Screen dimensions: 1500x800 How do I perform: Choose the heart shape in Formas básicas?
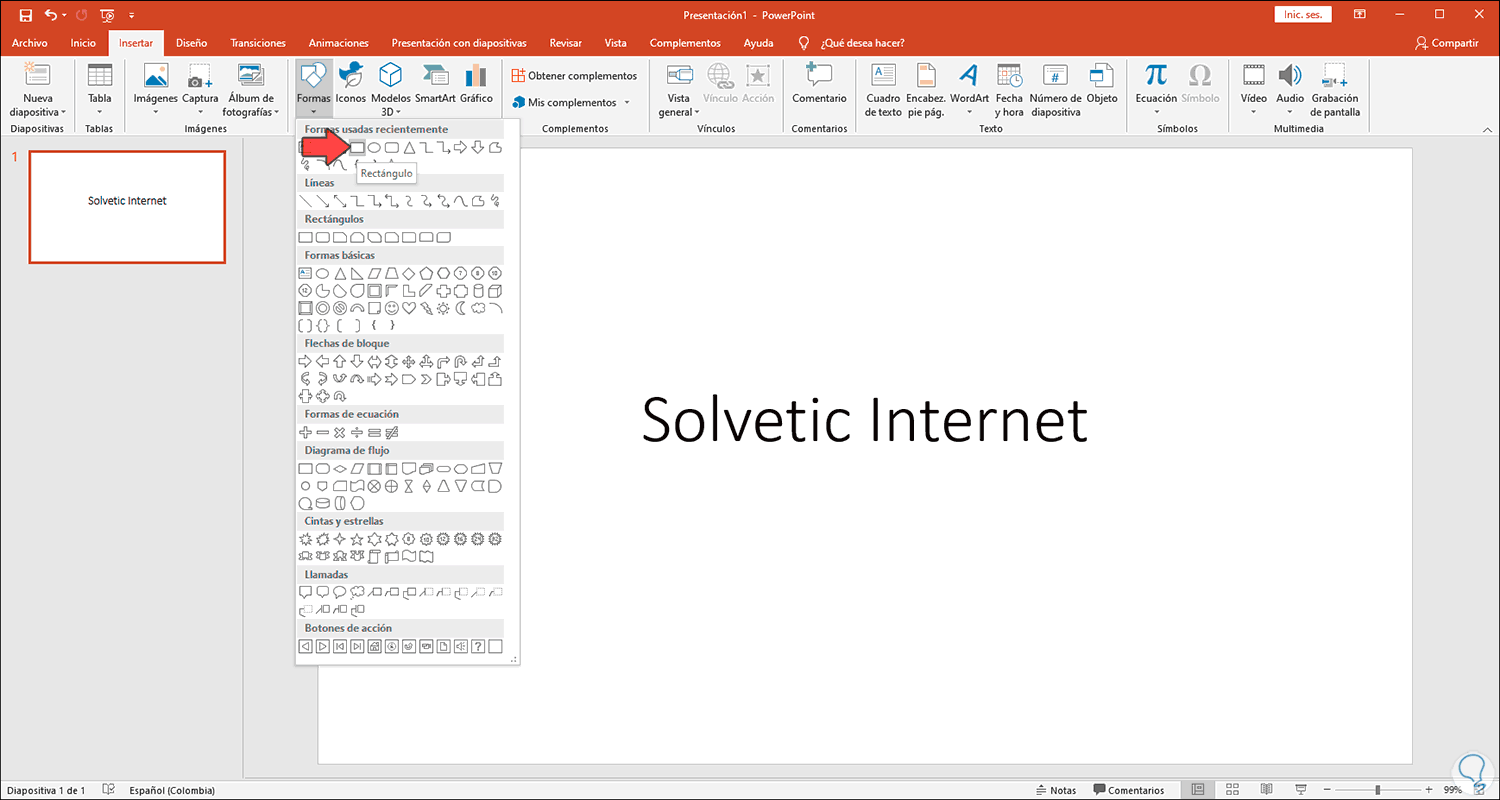[x=409, y=308]
